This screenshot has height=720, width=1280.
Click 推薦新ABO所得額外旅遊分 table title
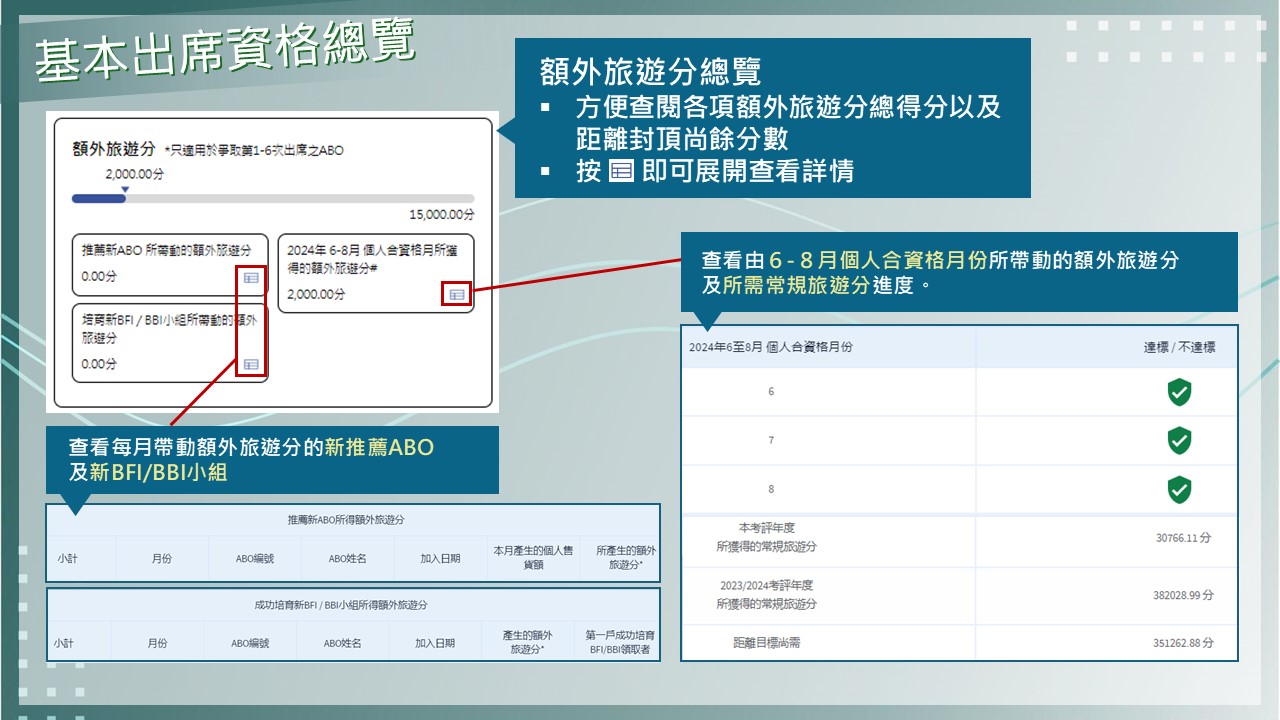tap(345, 520)
